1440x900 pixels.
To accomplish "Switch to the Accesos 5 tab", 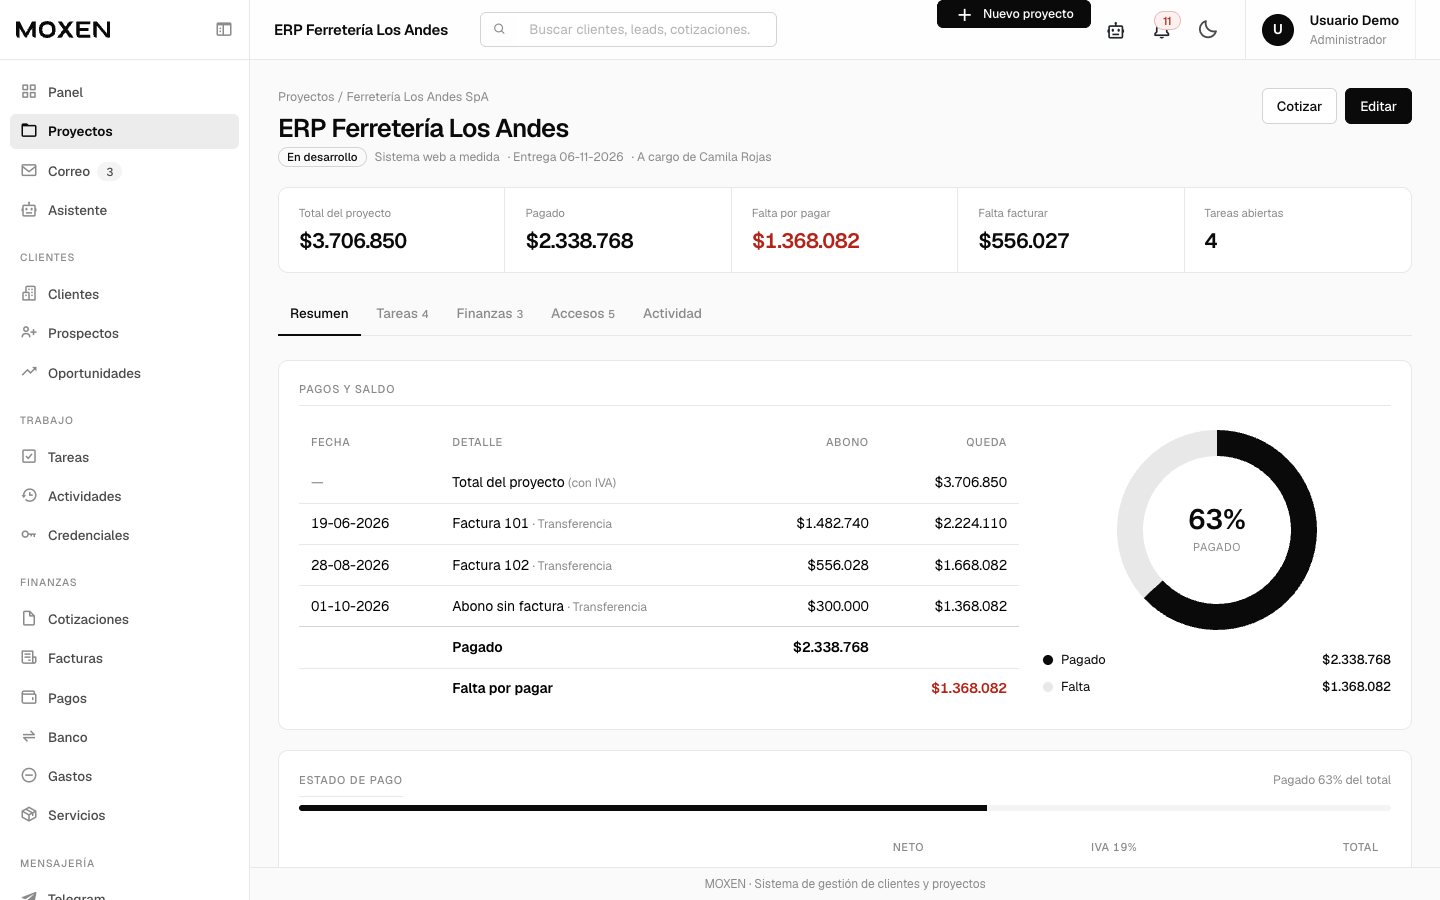I will coord(583,314).
